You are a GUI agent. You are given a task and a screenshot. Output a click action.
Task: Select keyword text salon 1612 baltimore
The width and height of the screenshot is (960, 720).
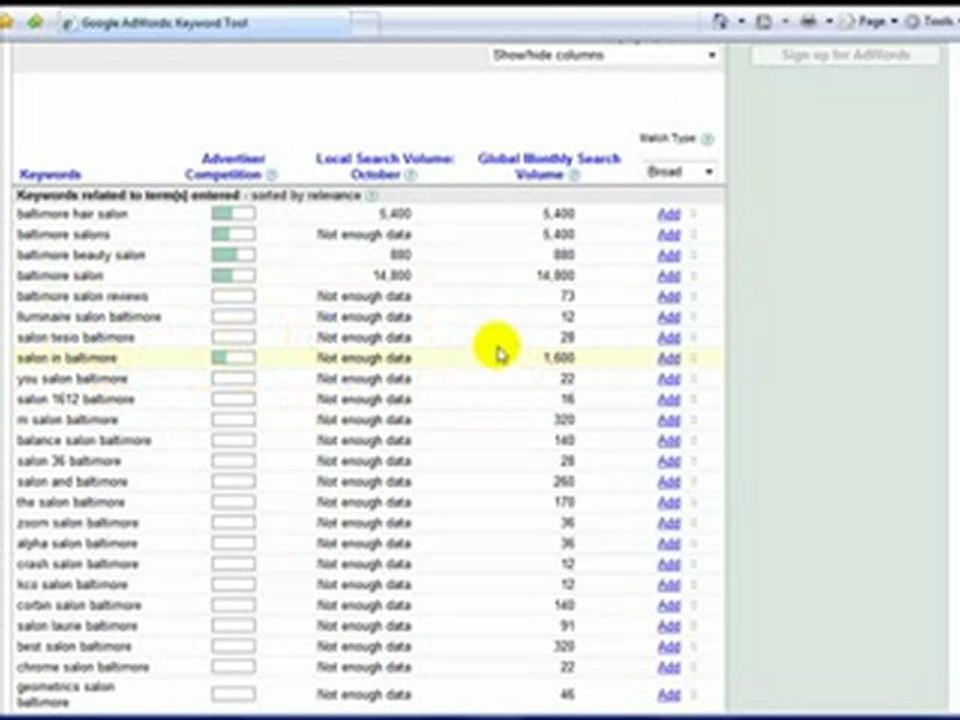[x=76, y=399]
